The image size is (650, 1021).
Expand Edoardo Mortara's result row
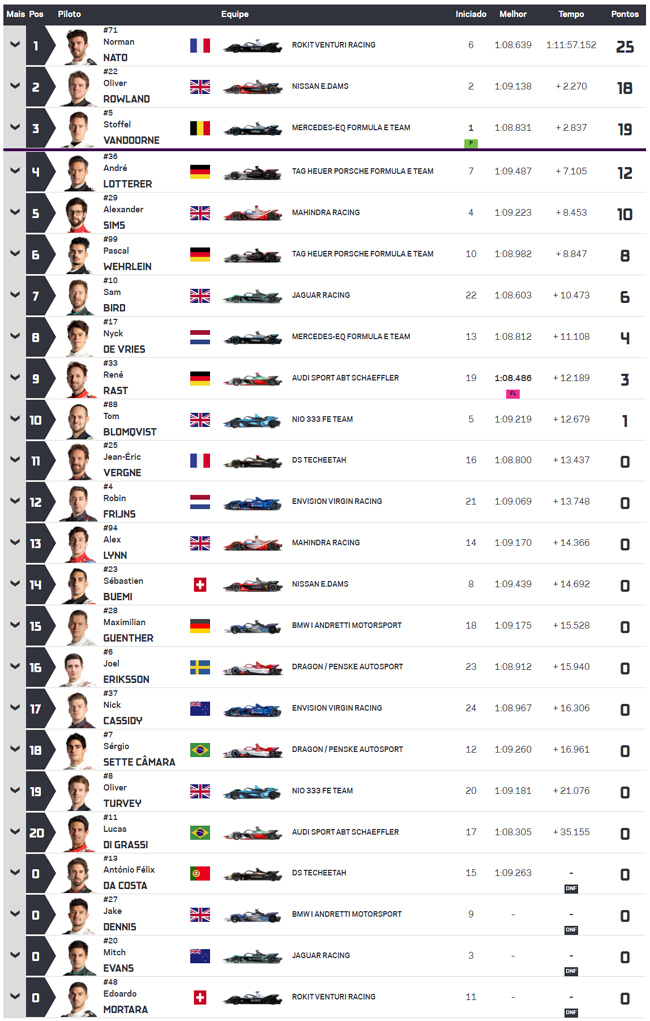tap(14, 997)
